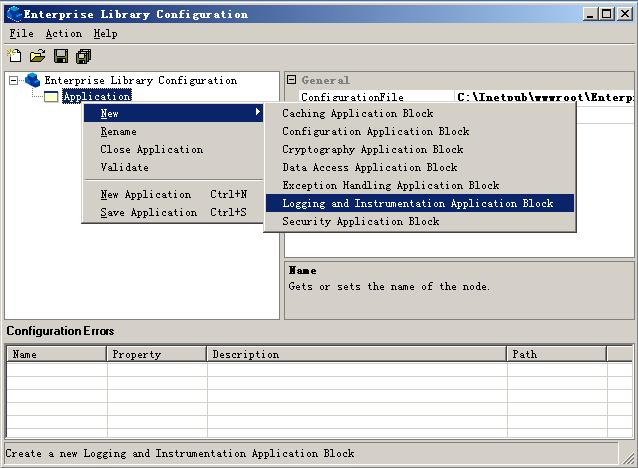Click the ConfigurationFile property value field

click(x=544, y=97)
